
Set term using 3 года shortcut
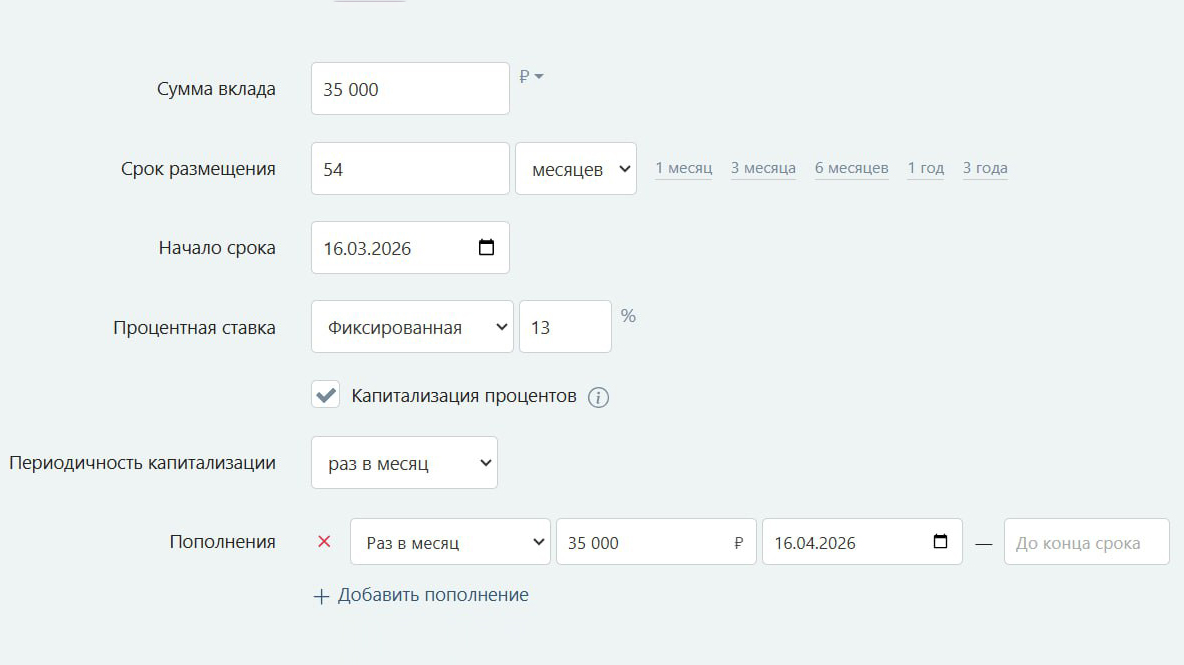pos(985,168)
